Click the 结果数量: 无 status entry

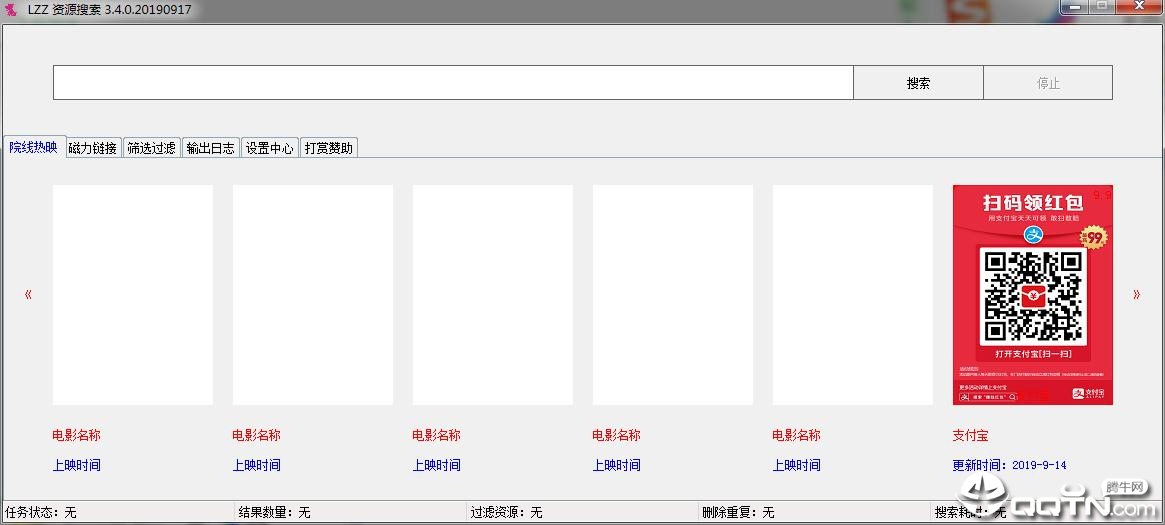coord(274,512)
